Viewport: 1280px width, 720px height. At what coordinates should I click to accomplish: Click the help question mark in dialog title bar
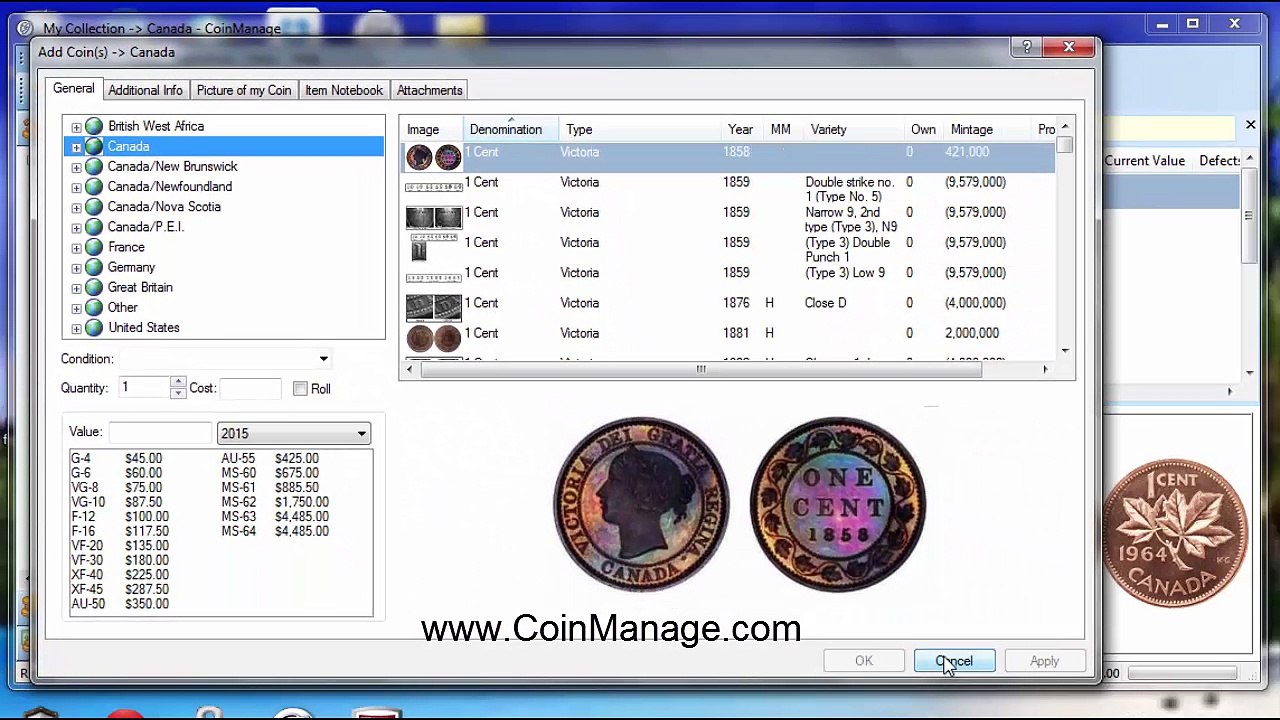pos(1027,47)
